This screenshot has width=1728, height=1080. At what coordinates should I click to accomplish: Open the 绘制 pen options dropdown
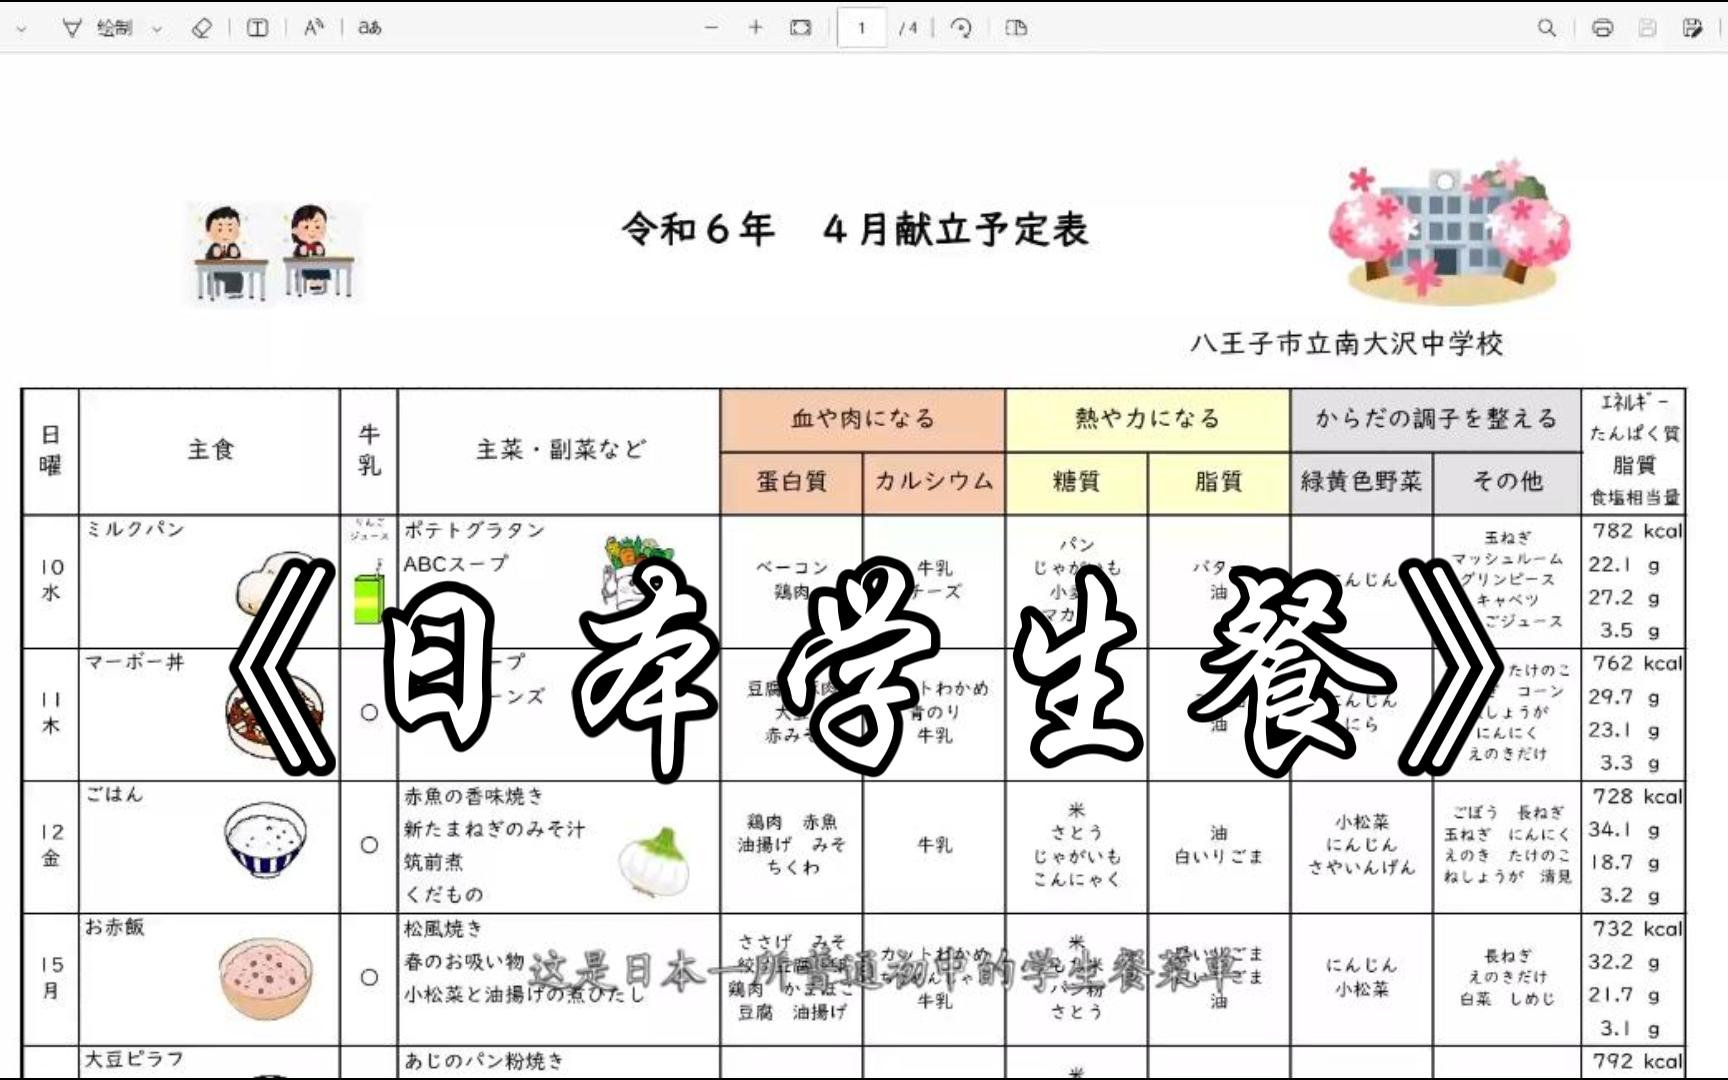tap(156, 28)
